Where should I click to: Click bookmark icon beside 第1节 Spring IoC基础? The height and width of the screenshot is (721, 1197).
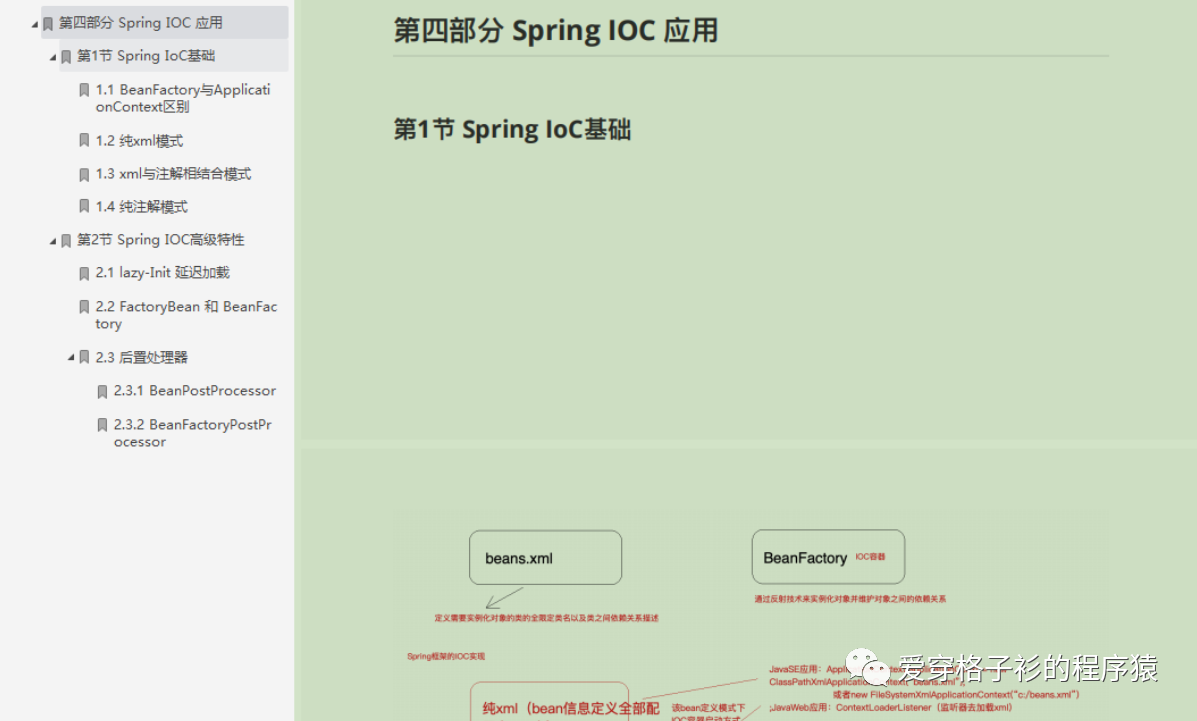point(66,57)
